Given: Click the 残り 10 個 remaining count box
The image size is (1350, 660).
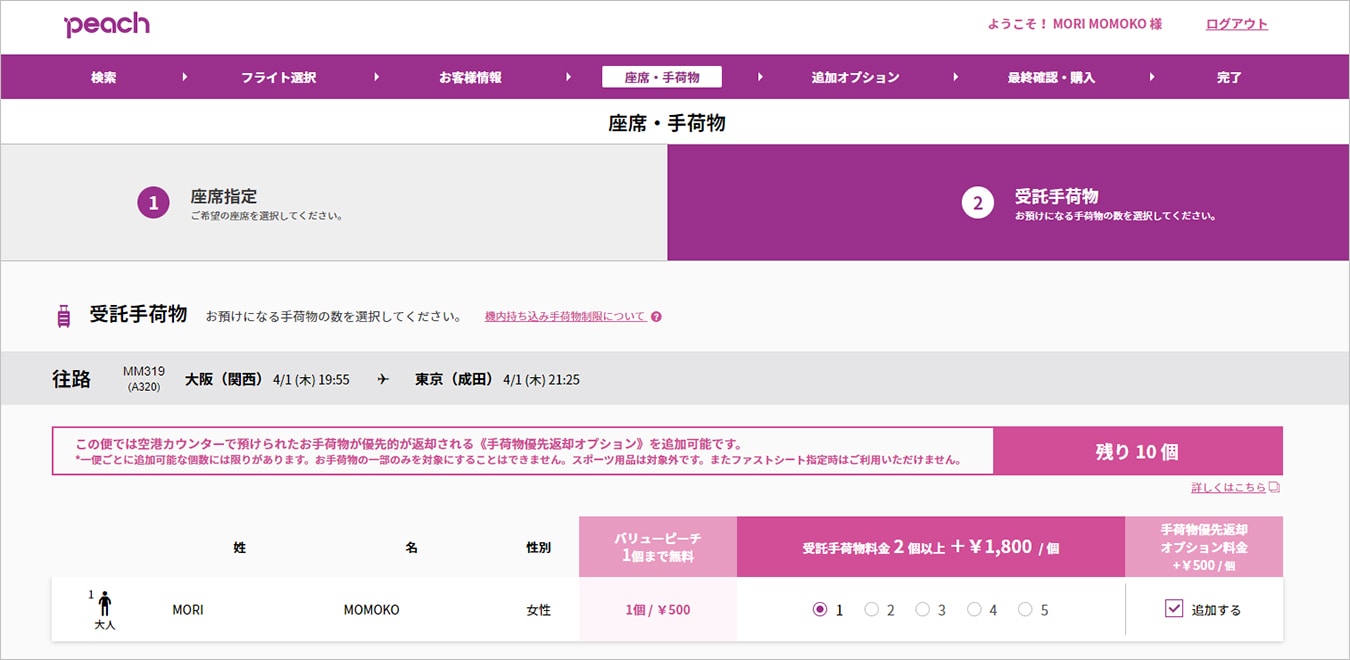Looking at the screenshot, I should pyautogui.click(x=1138, y=451).
